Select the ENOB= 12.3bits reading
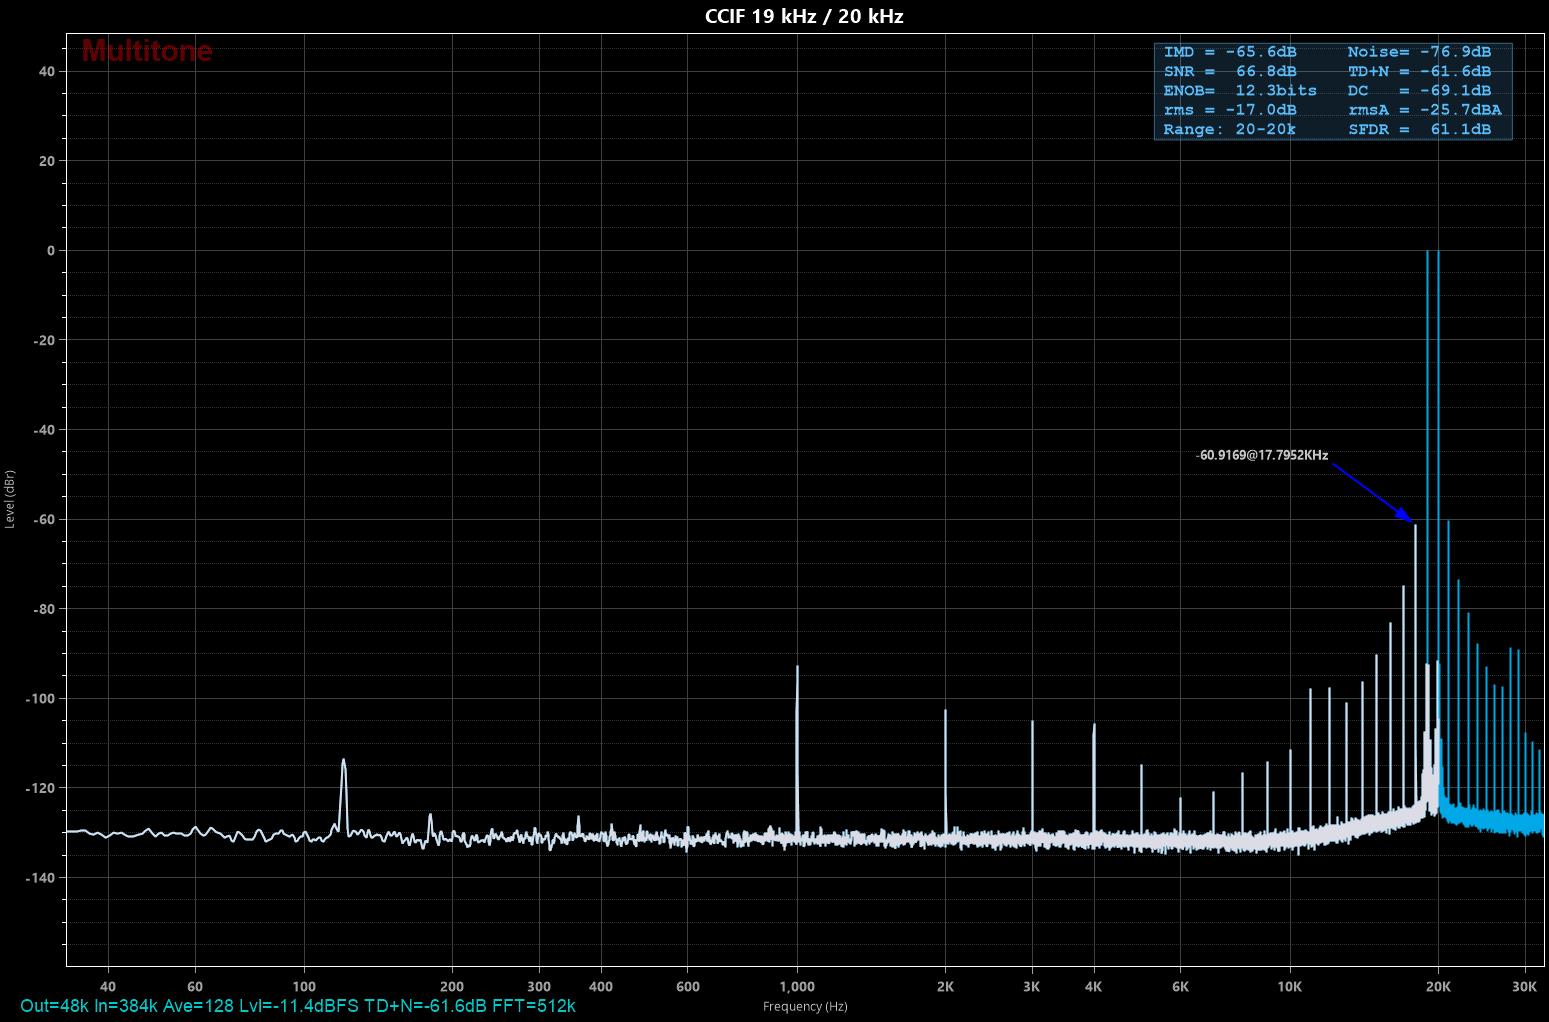The image size is (1549, 1022). 1240,90
